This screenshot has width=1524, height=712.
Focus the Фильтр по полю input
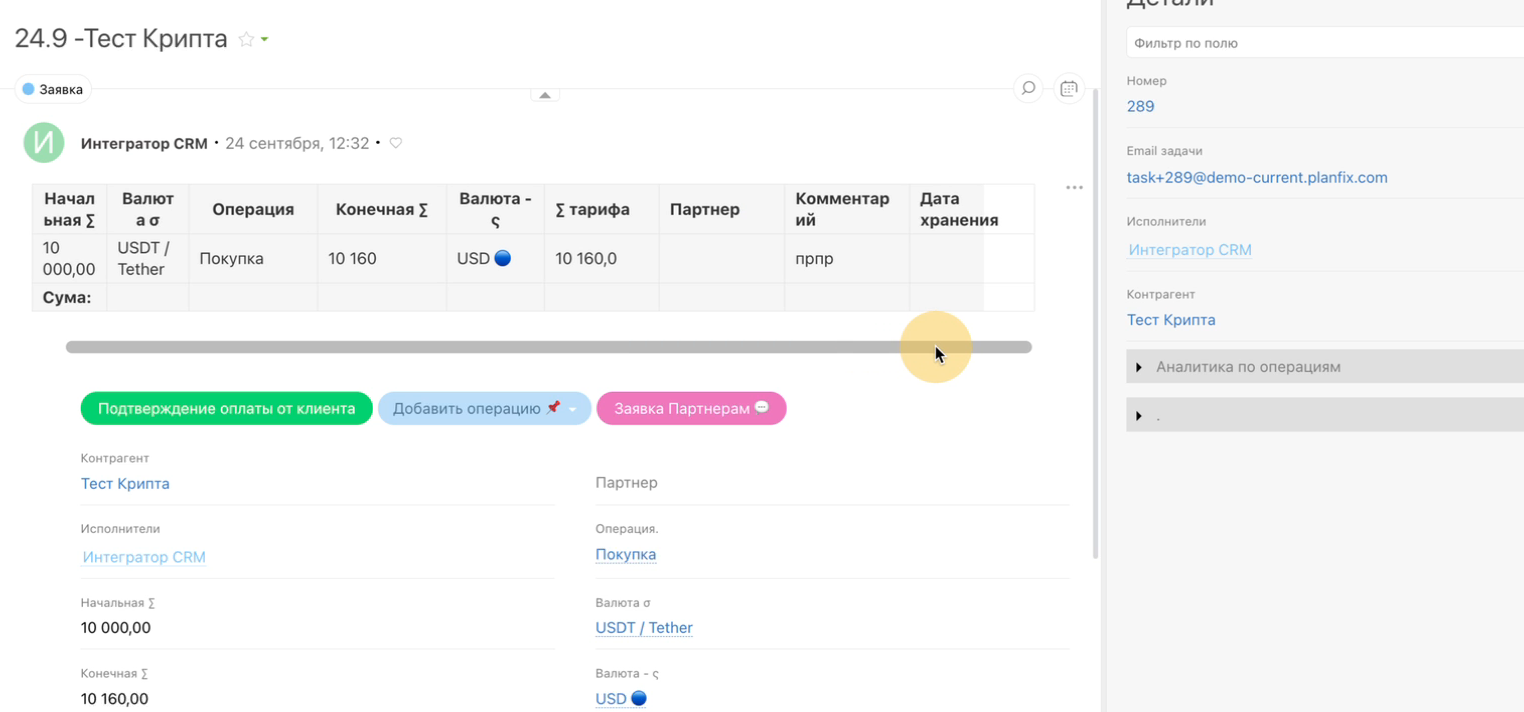[x=1320, y=43]
